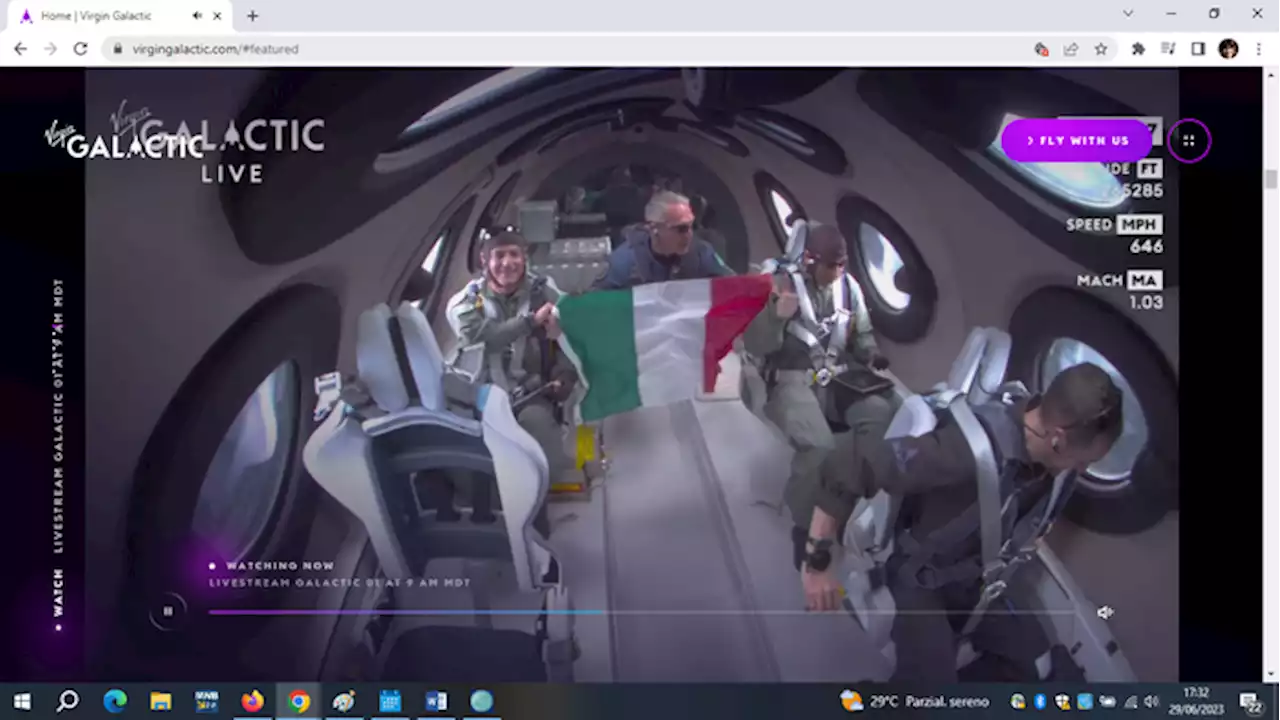The height and width of the screenshot is (720, 1280).
Task: Click the Virgin Galactic logo
Action: coord(125,141)
